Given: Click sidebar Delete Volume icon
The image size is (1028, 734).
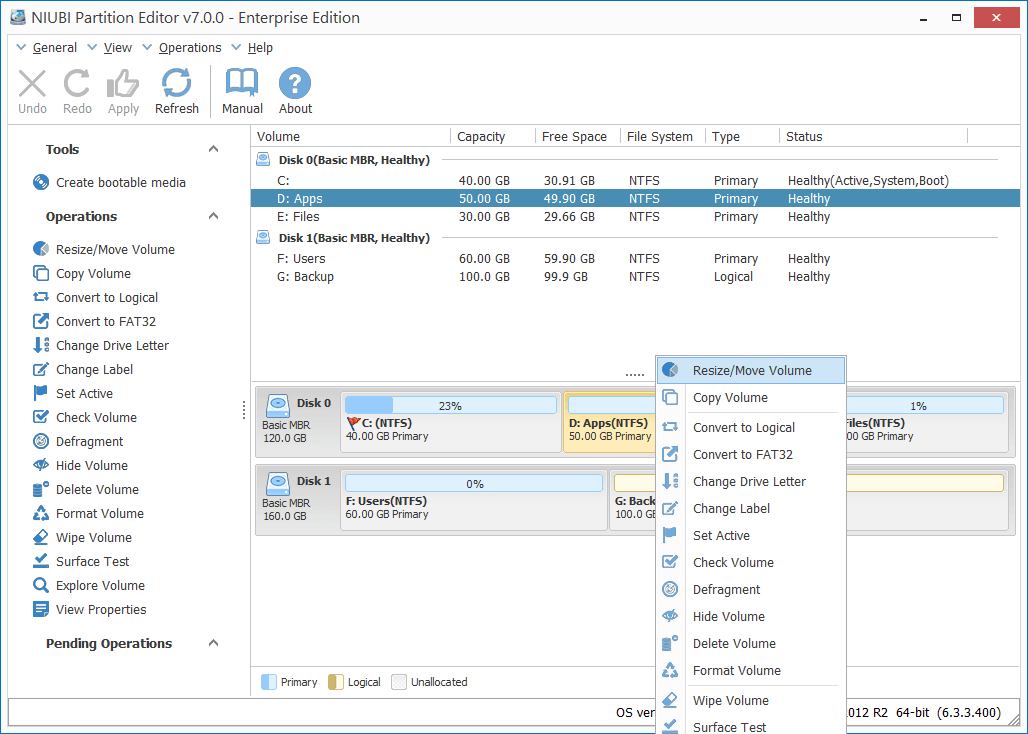Looking at the screenshot, I should (x=41, y=489).
